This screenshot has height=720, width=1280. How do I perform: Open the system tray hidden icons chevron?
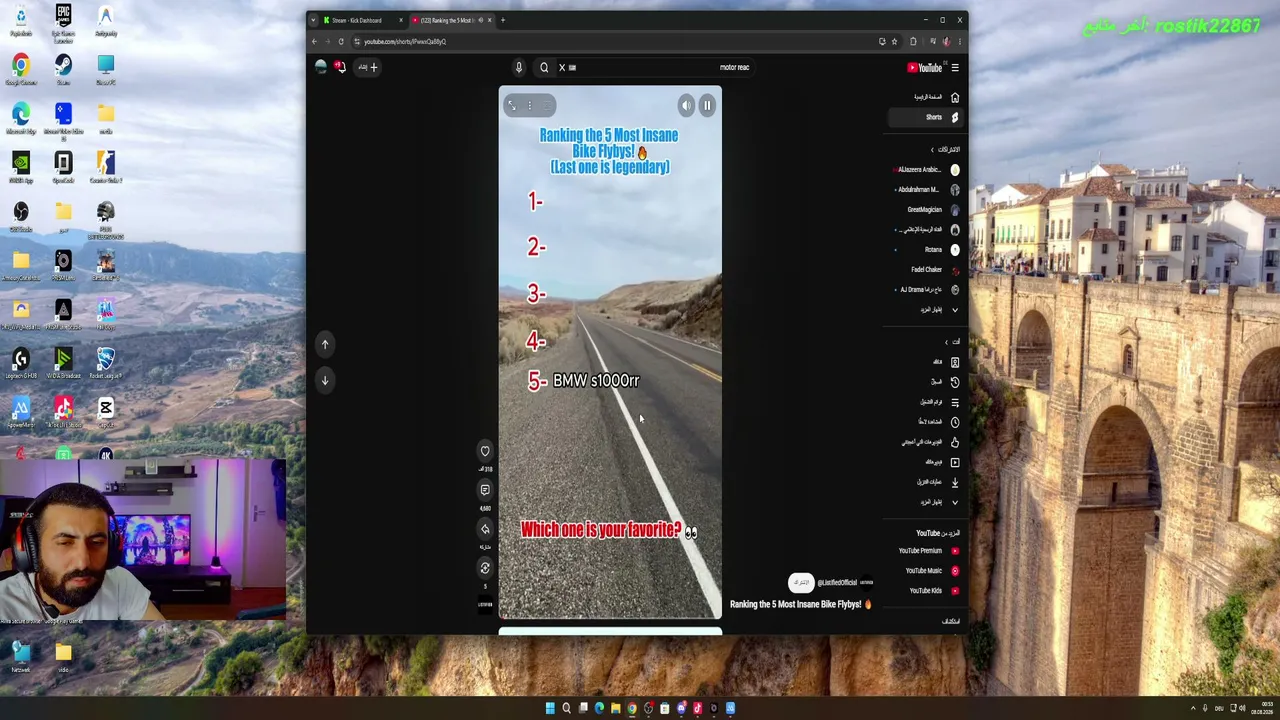coord(1192,708)
